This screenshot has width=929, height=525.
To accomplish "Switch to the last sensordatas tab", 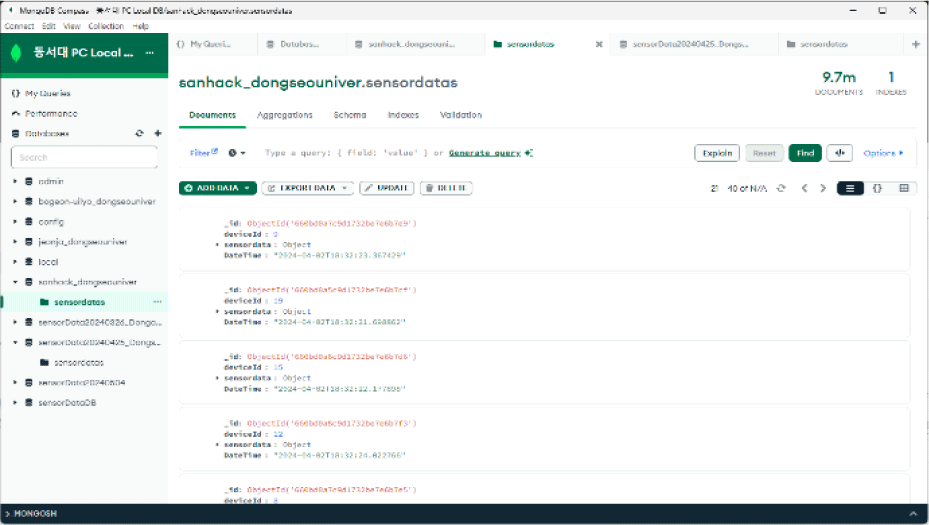I will click(x=824, y=44).
